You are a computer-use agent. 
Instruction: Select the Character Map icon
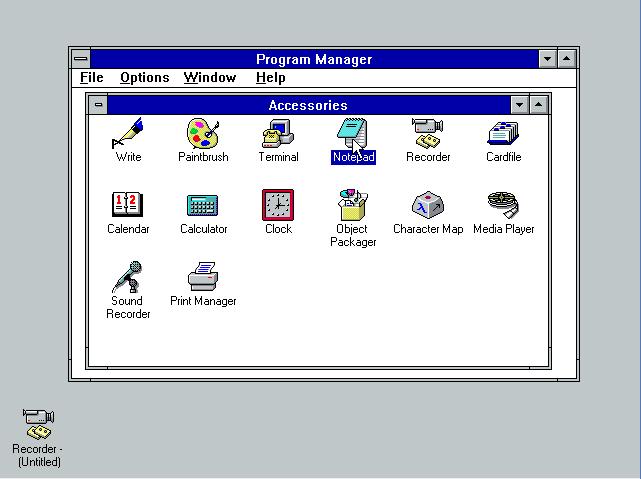click(x=428, y=205)
